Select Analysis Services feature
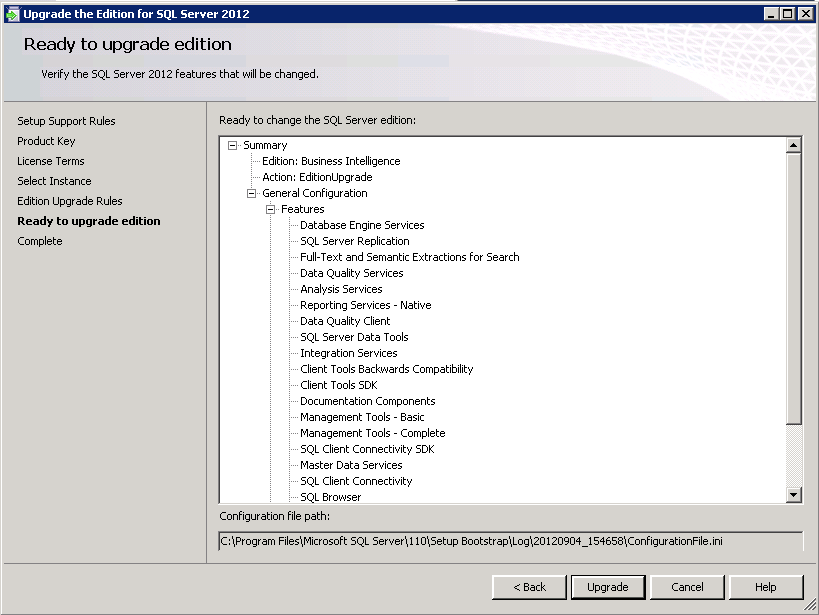 tap(341, 289)
